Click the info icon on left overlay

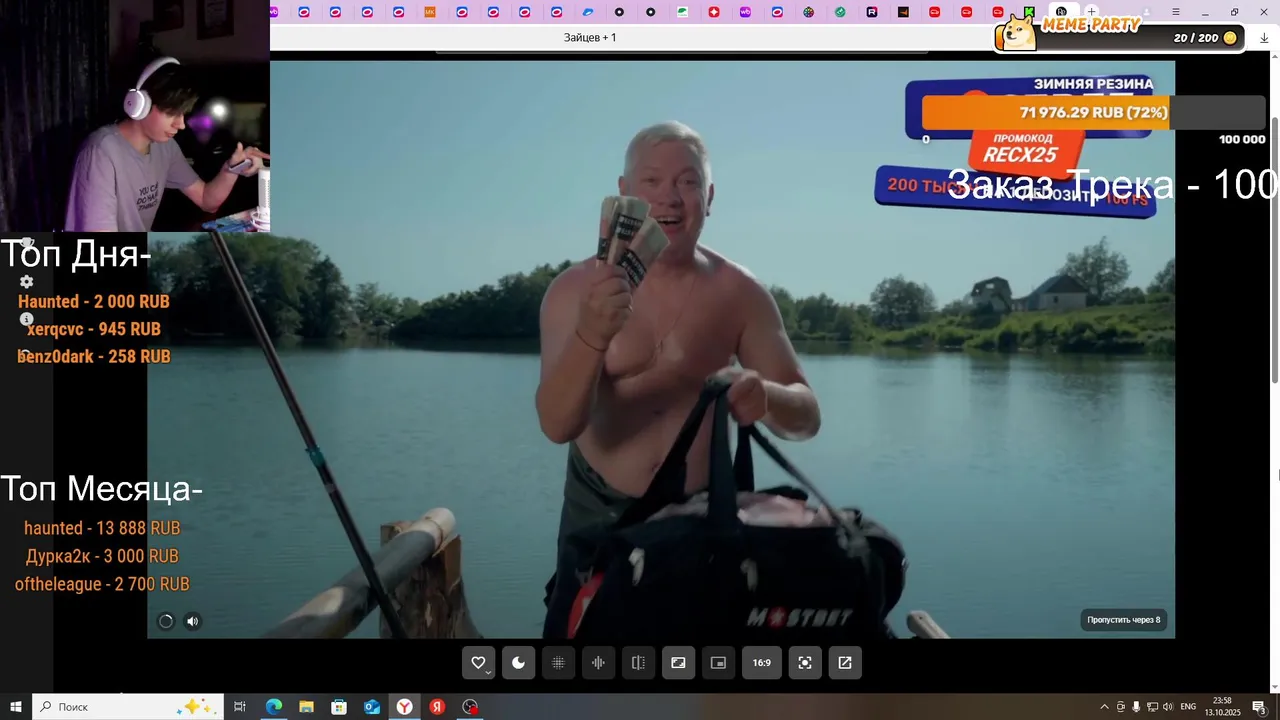27,319
